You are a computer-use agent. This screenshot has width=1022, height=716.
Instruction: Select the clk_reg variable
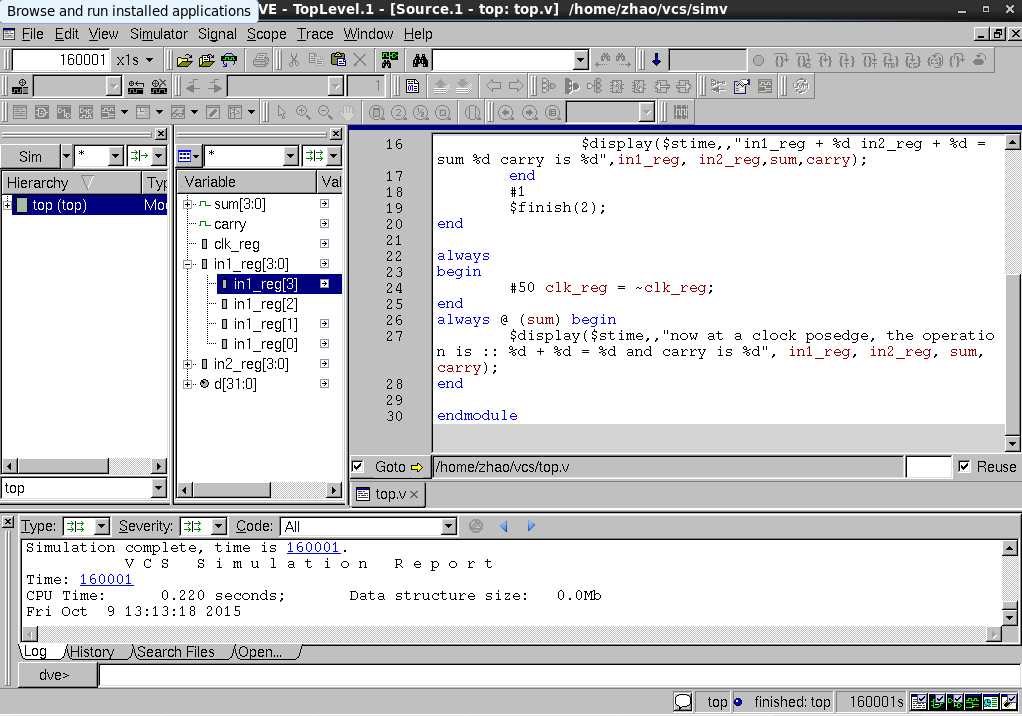click(x=237, y=244)
